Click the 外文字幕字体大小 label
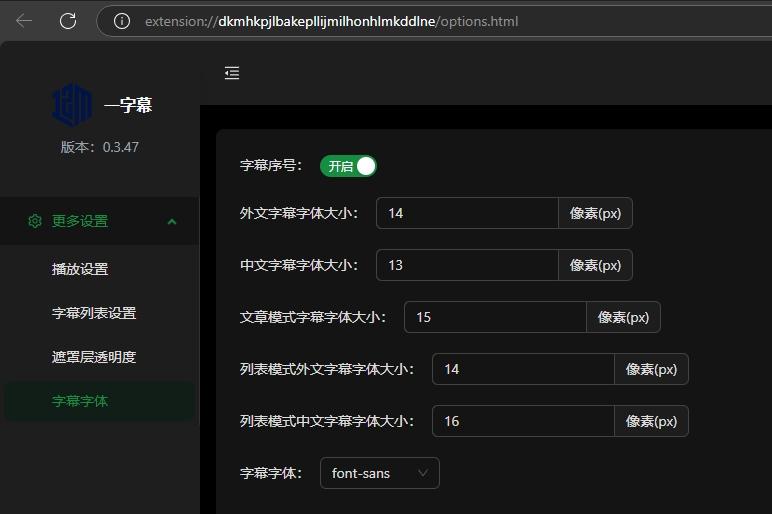The image size is (772, 514). point(299,213)
